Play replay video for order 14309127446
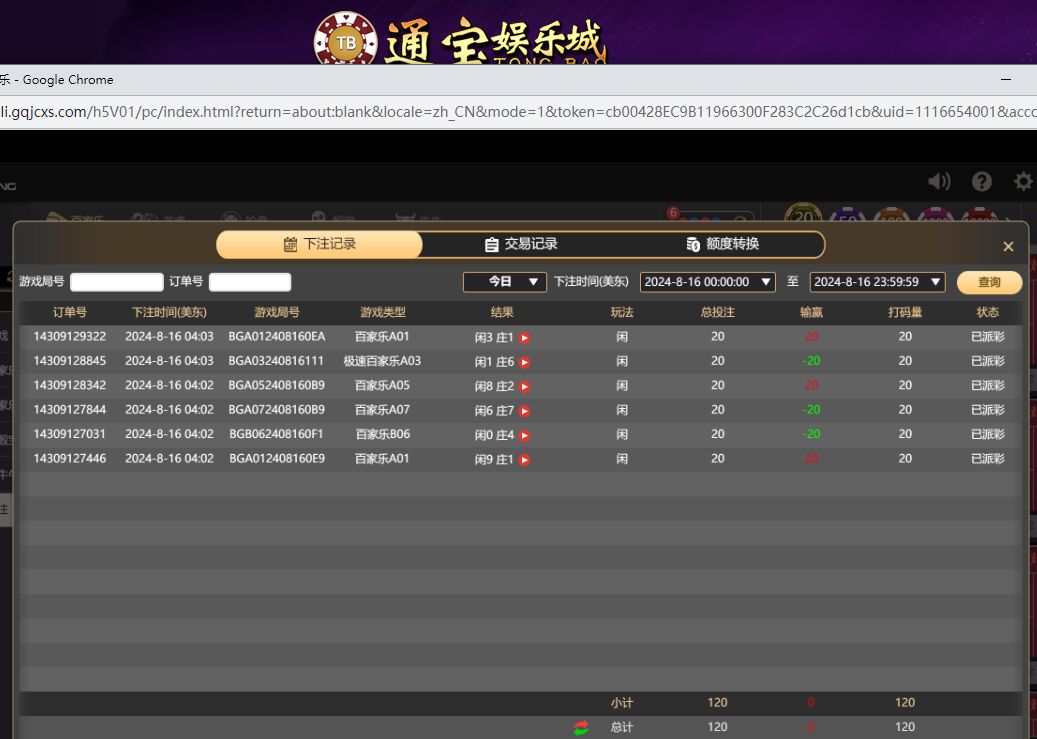 tap(524, 460)
